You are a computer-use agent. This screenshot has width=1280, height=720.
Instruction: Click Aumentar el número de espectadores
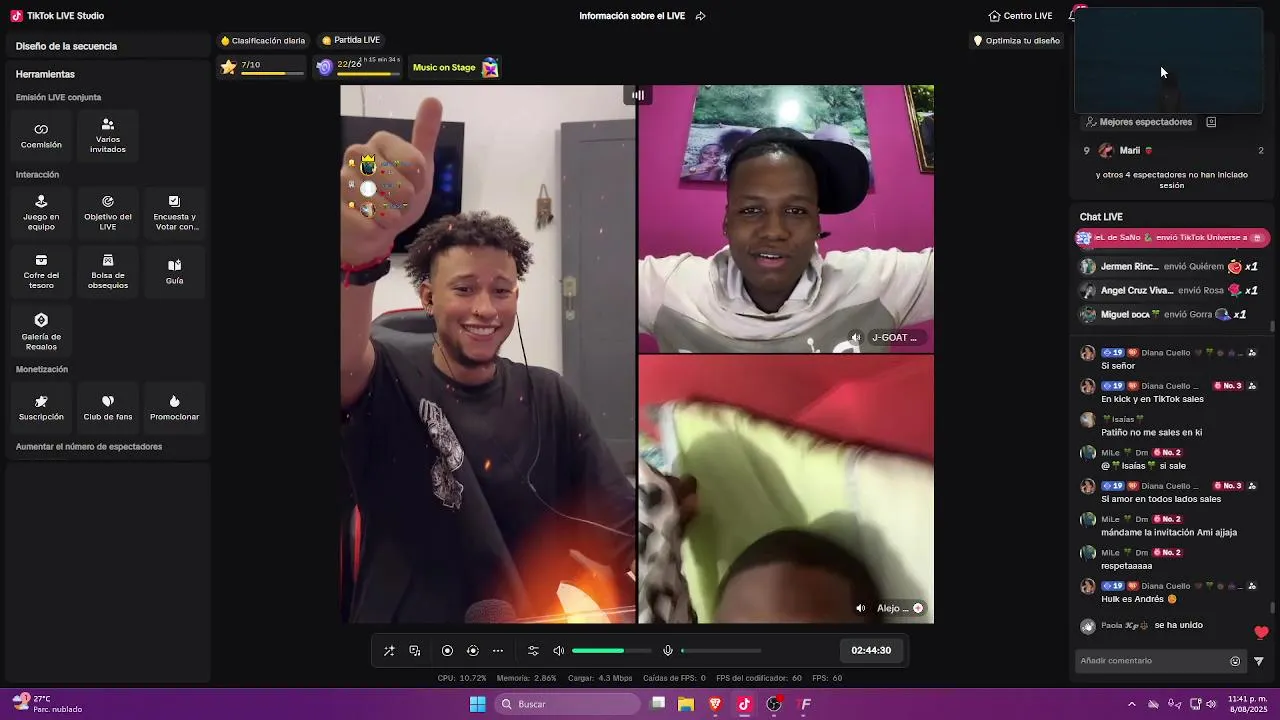point(89,447)
